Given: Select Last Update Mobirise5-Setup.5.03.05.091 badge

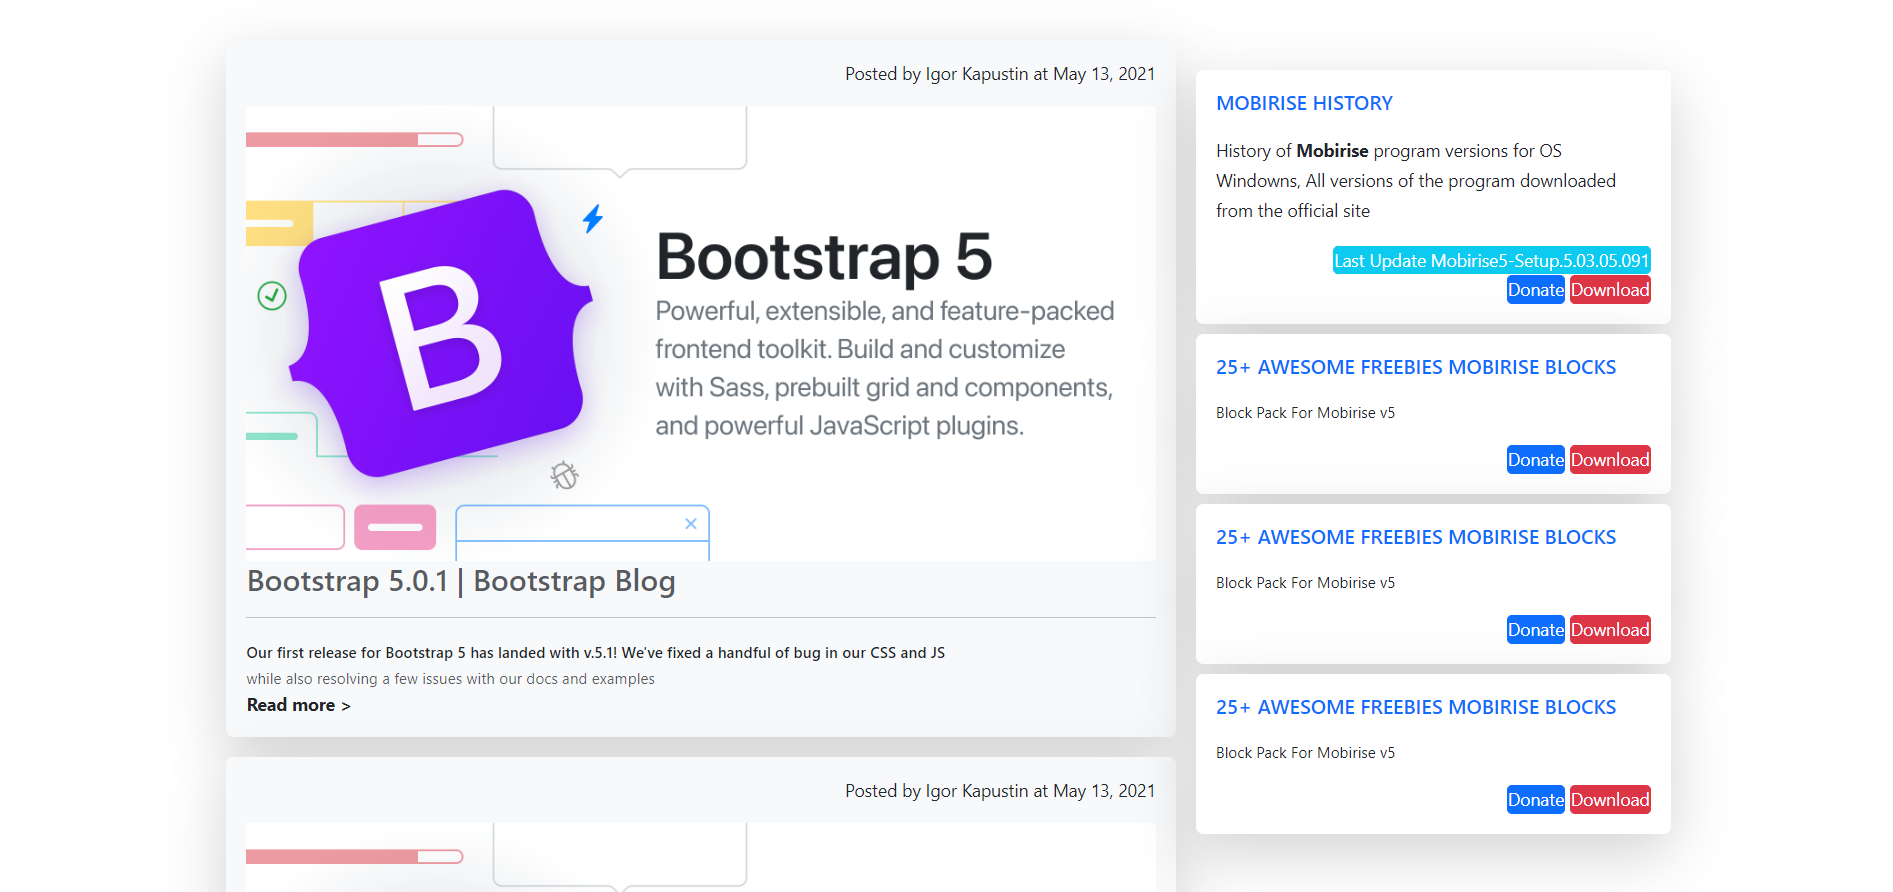Looking at the screenshot, I should (1491, 260).
